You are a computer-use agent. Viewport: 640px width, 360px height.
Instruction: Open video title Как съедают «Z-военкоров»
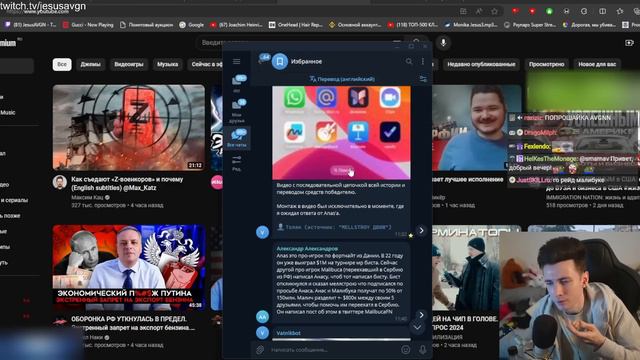[127, 183]
